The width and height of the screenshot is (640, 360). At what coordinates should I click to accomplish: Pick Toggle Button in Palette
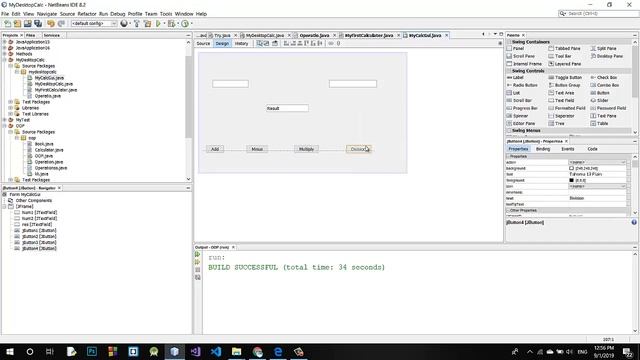[x=565, y=77]
